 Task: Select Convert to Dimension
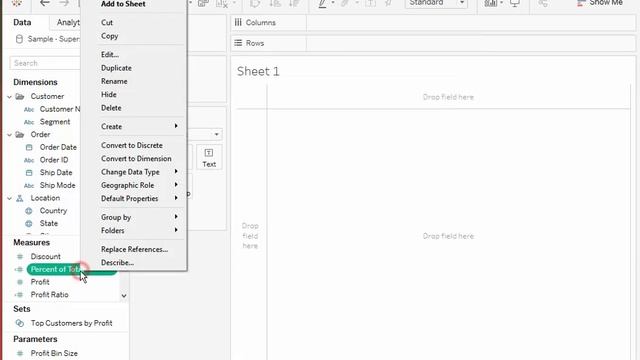click(x=136, y=158)
